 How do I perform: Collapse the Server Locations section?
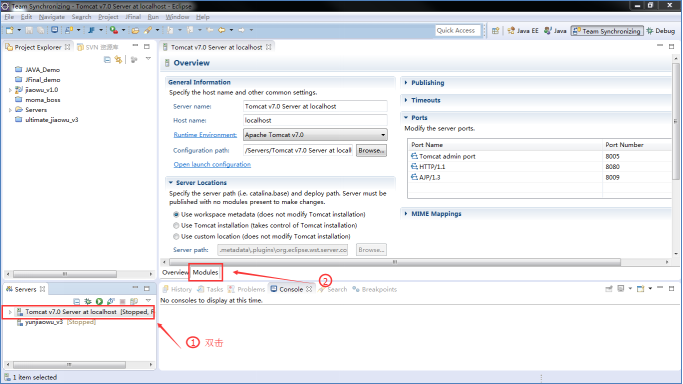171,183
